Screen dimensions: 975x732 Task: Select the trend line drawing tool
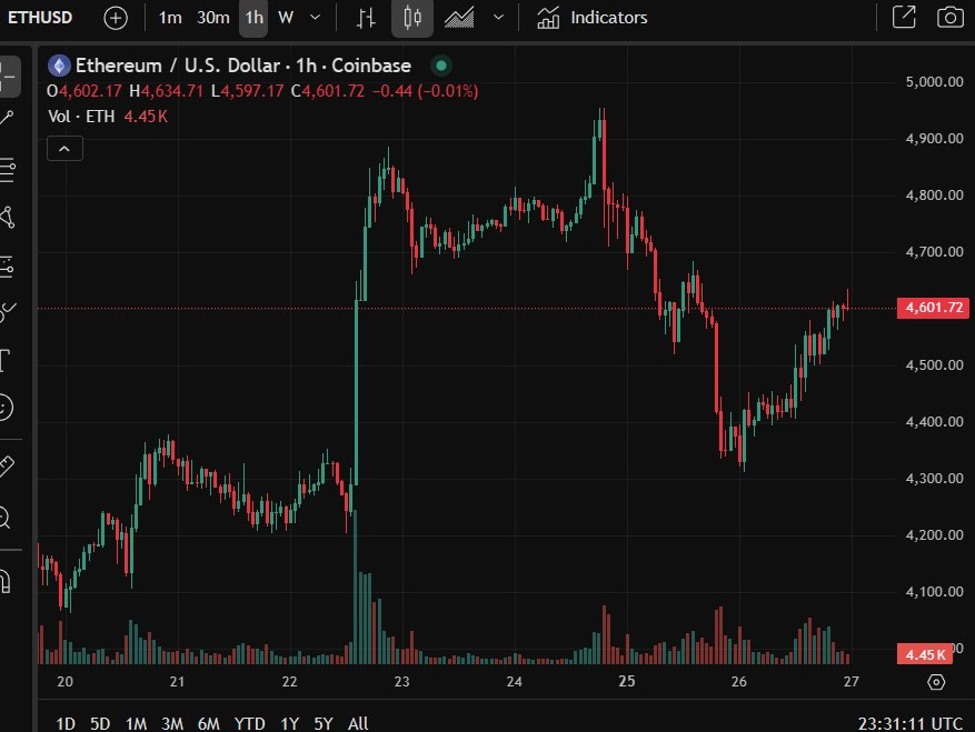(11, 113)
